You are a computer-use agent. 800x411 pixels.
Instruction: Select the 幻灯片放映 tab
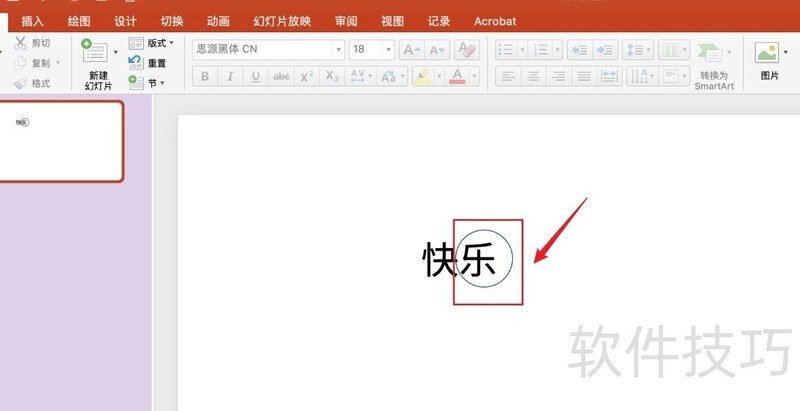pos(282,21)
